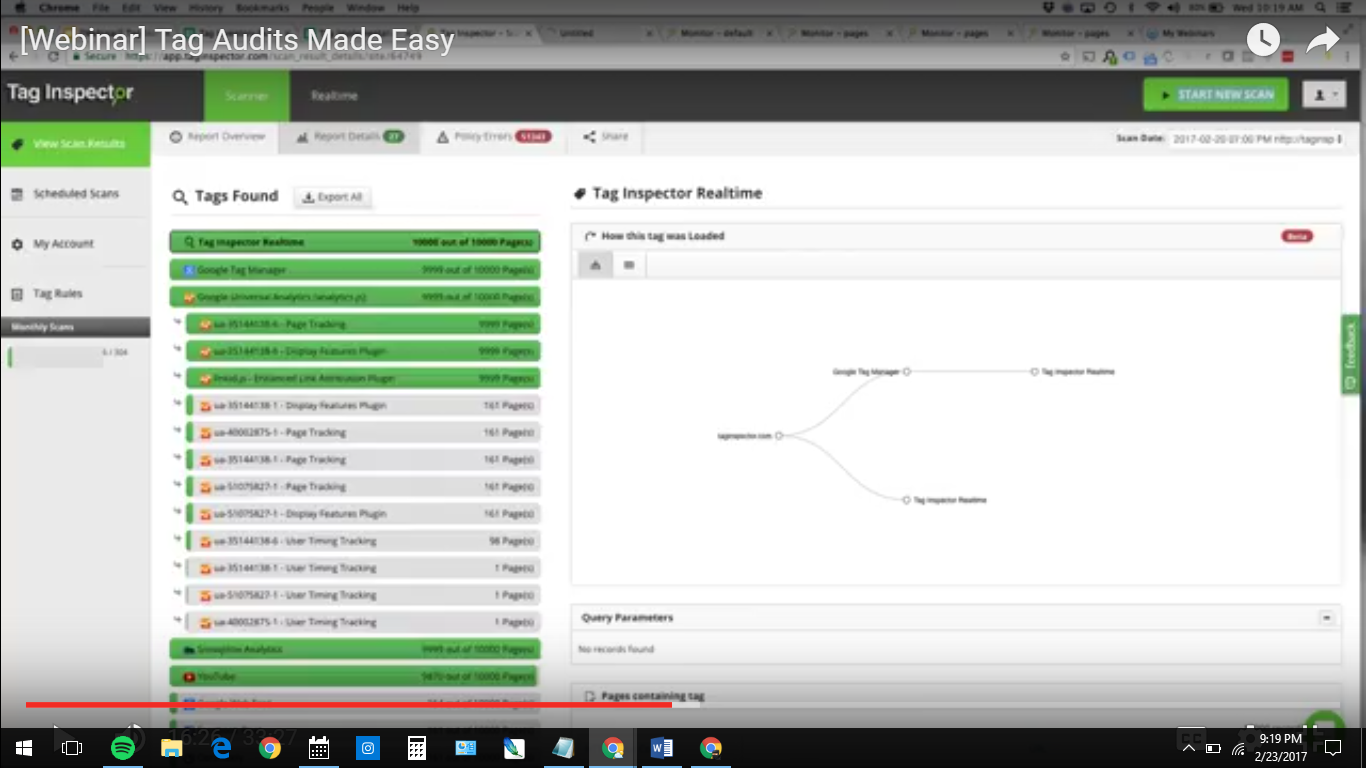Show hidden system tray icons
This screenshot has width=1366, height=768.
1190,748
